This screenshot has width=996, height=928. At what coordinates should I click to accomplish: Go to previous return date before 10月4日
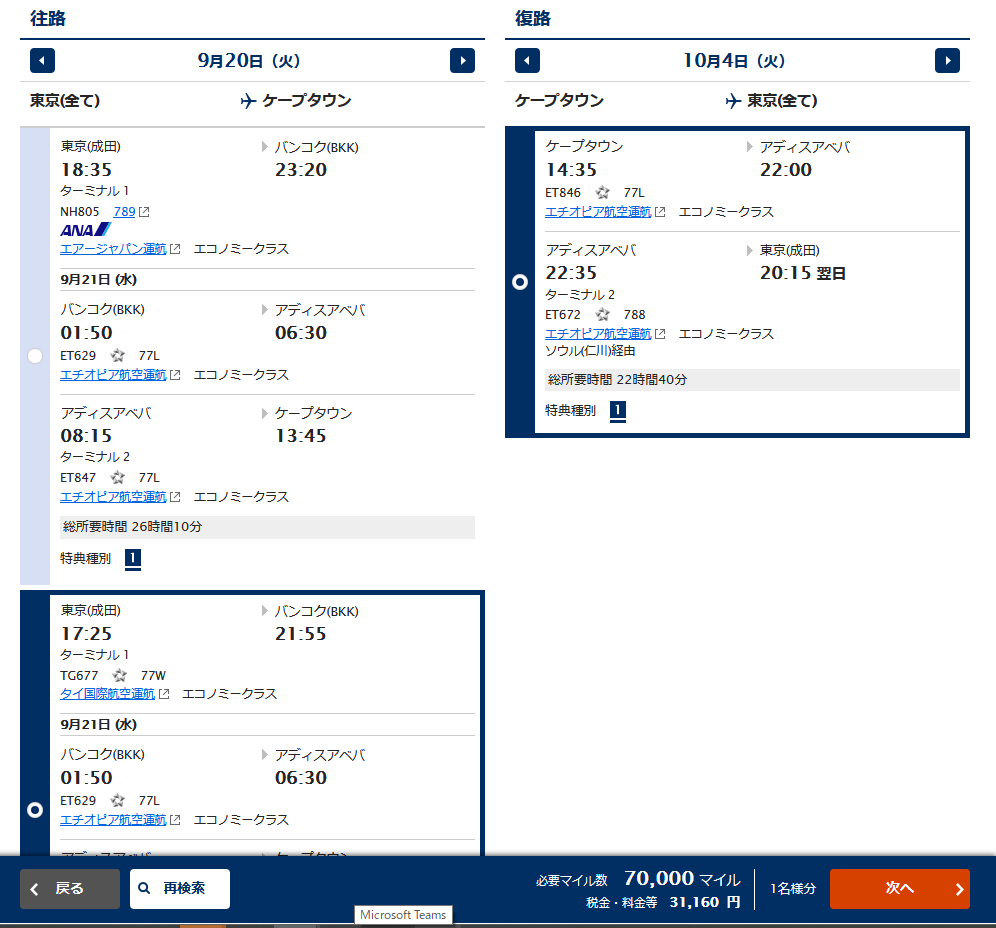pos(527,61)
